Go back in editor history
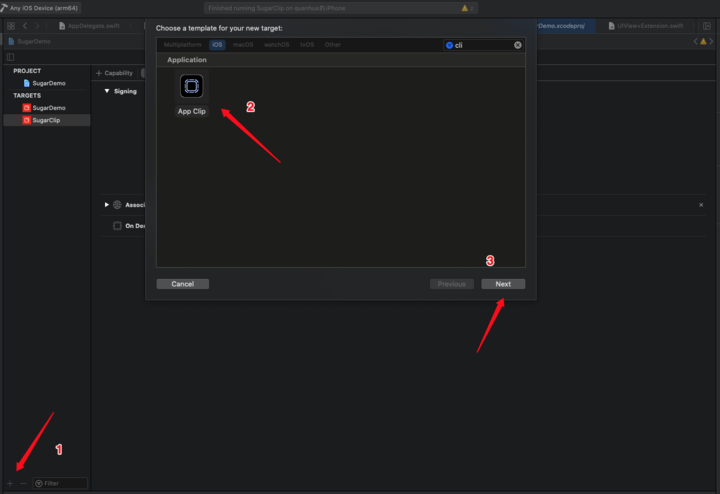This screenshot has height=494, width=720. (25, 26)
